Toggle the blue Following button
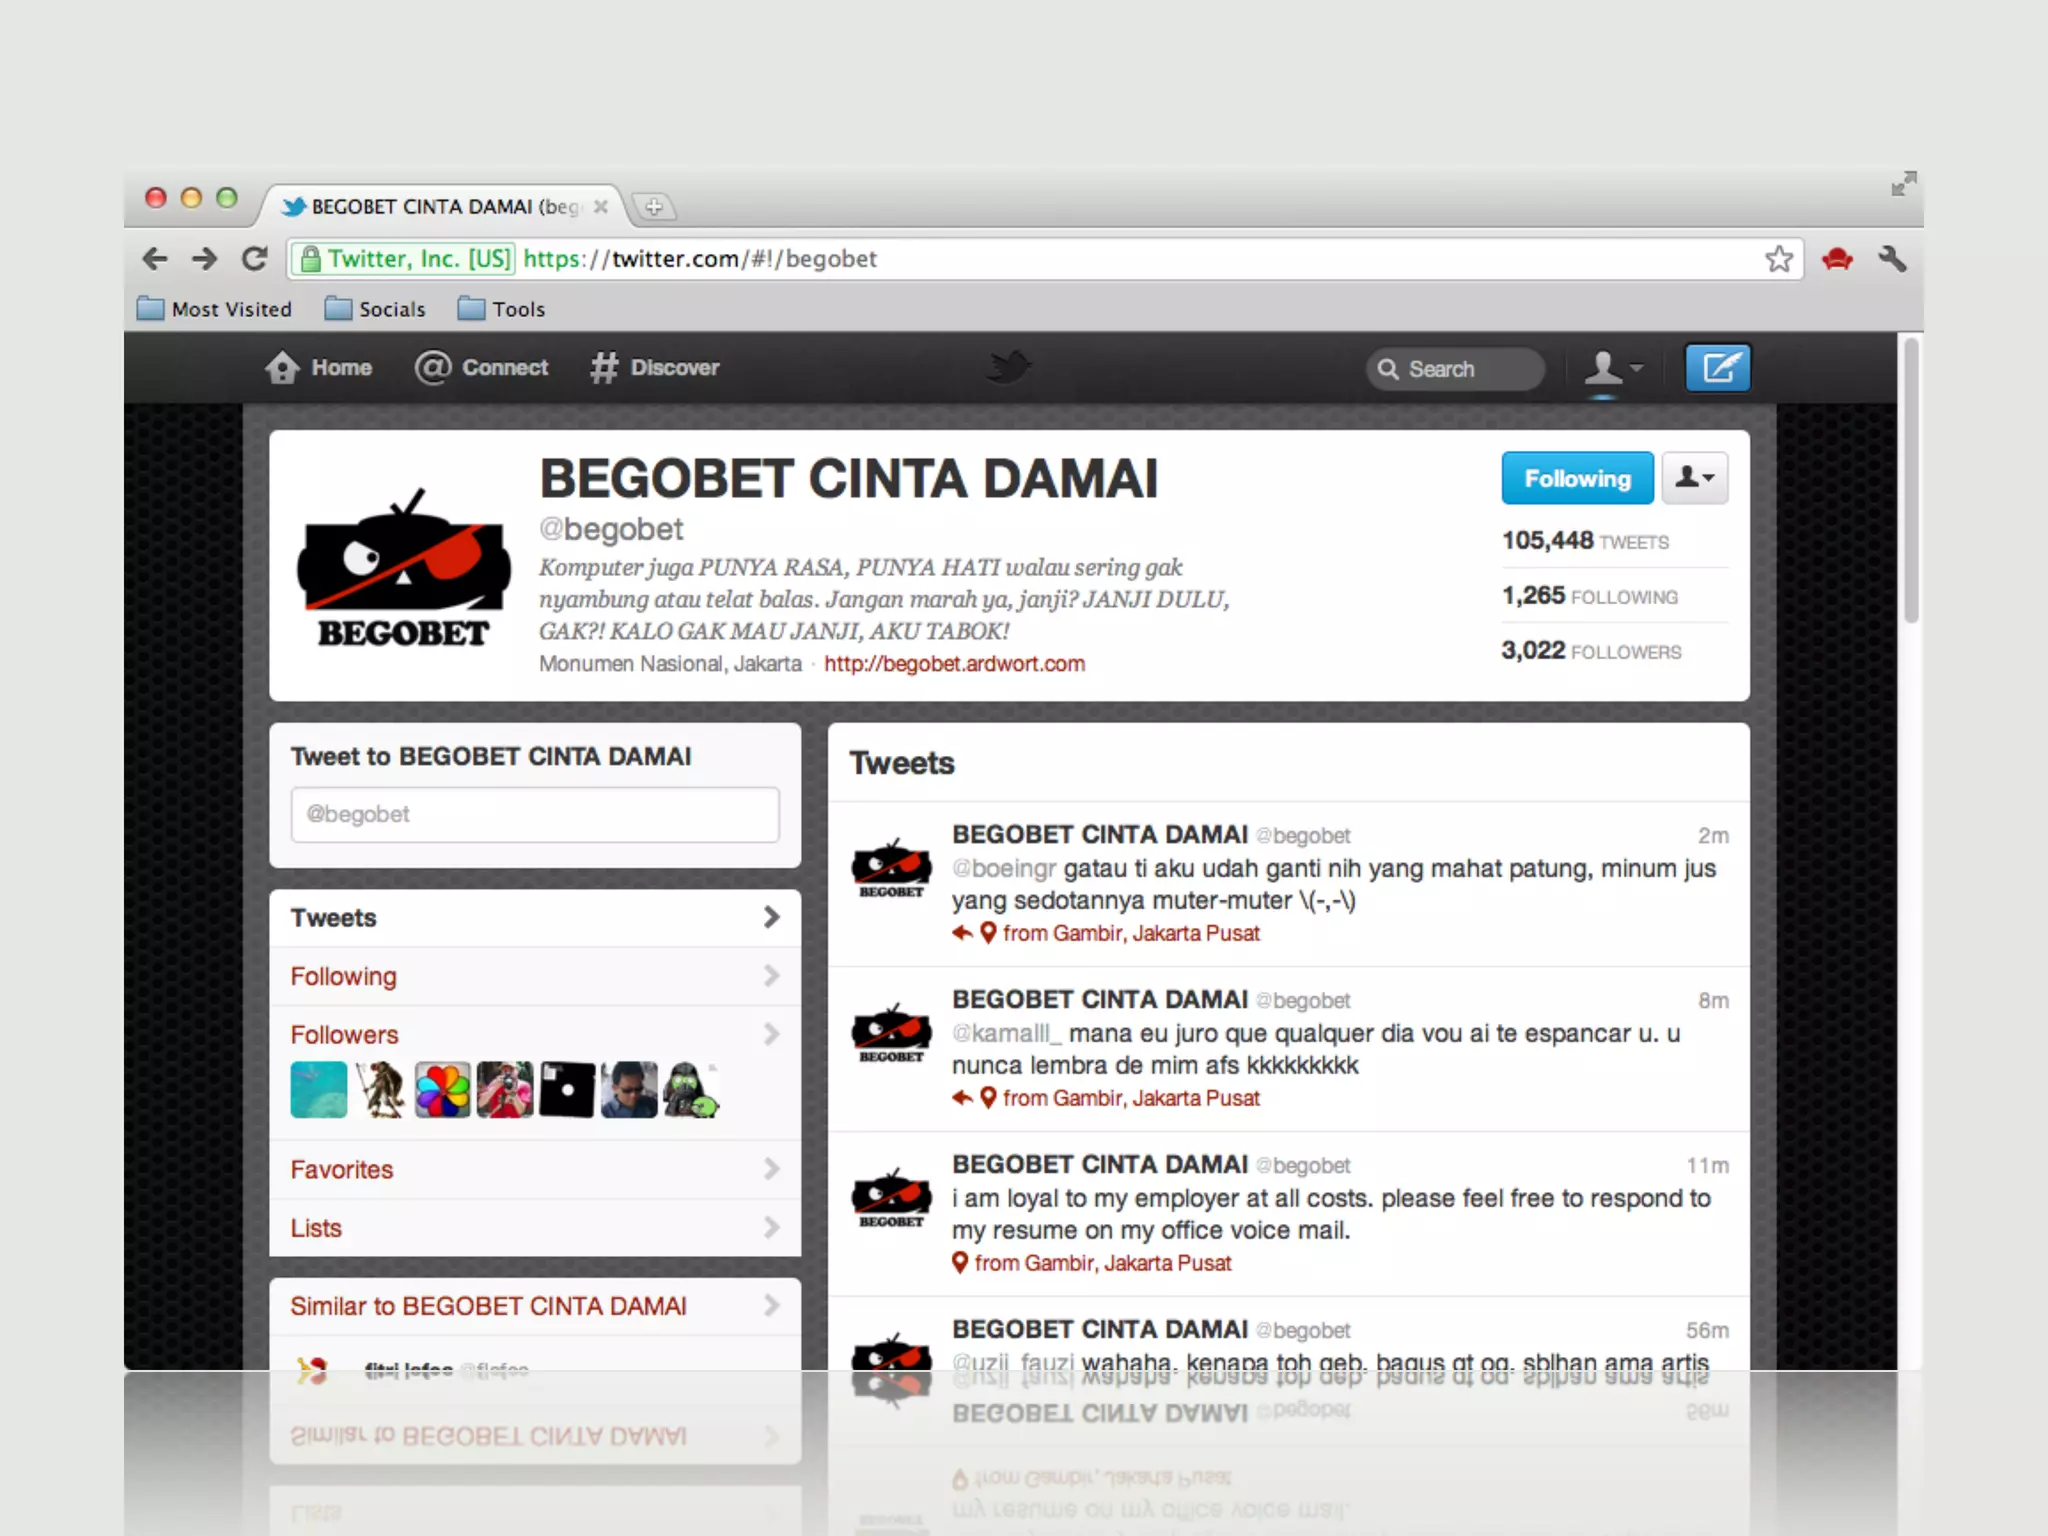The height and width of the screenshot is (1536, 2048). click(x=1576, y=479)
